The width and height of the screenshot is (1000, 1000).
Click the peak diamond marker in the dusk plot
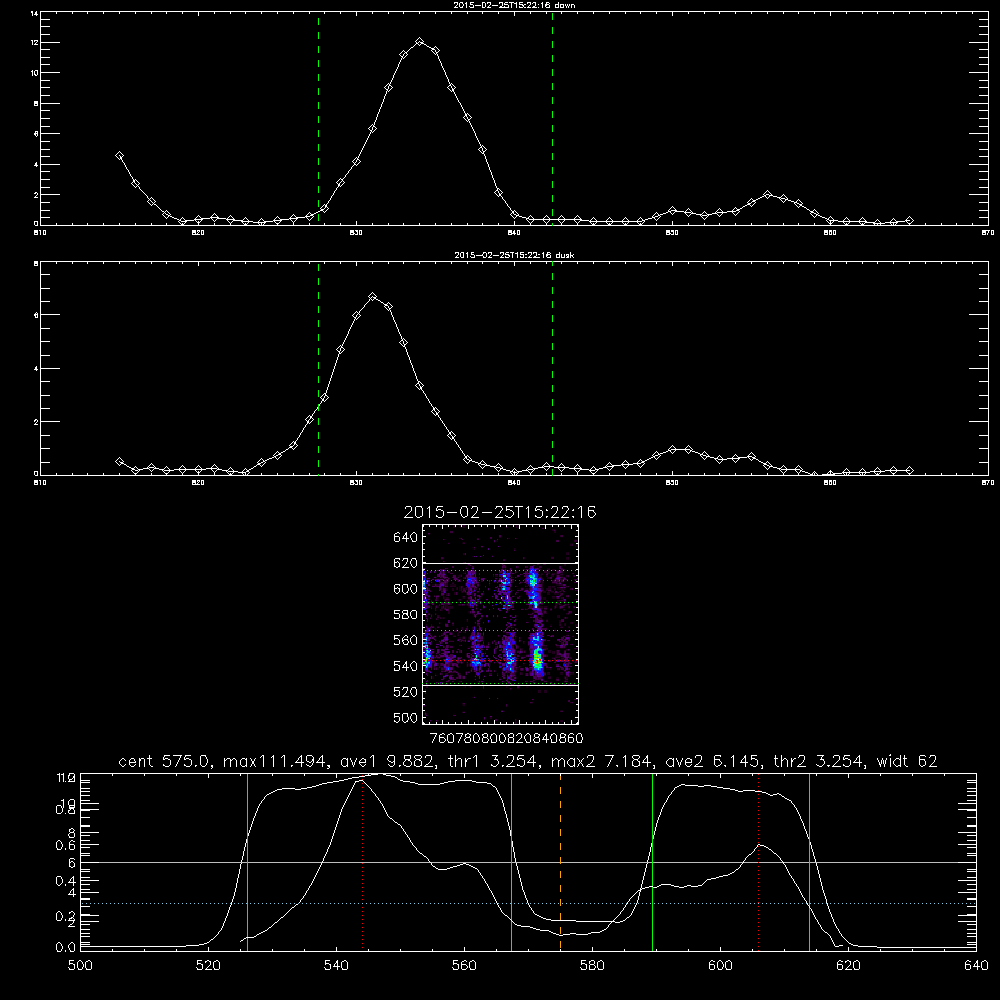[372, 297]
